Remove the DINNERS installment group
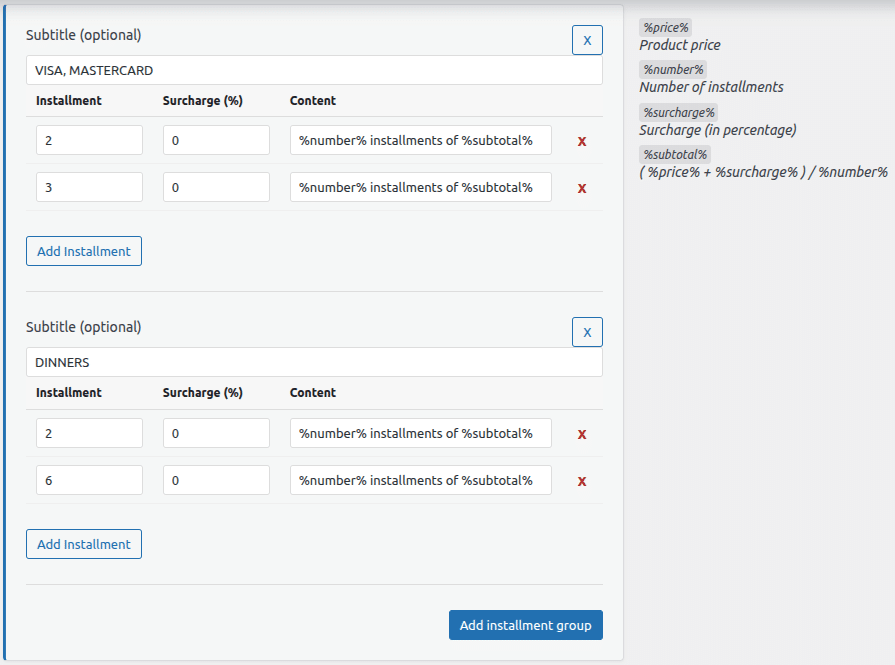 point(587,332)
